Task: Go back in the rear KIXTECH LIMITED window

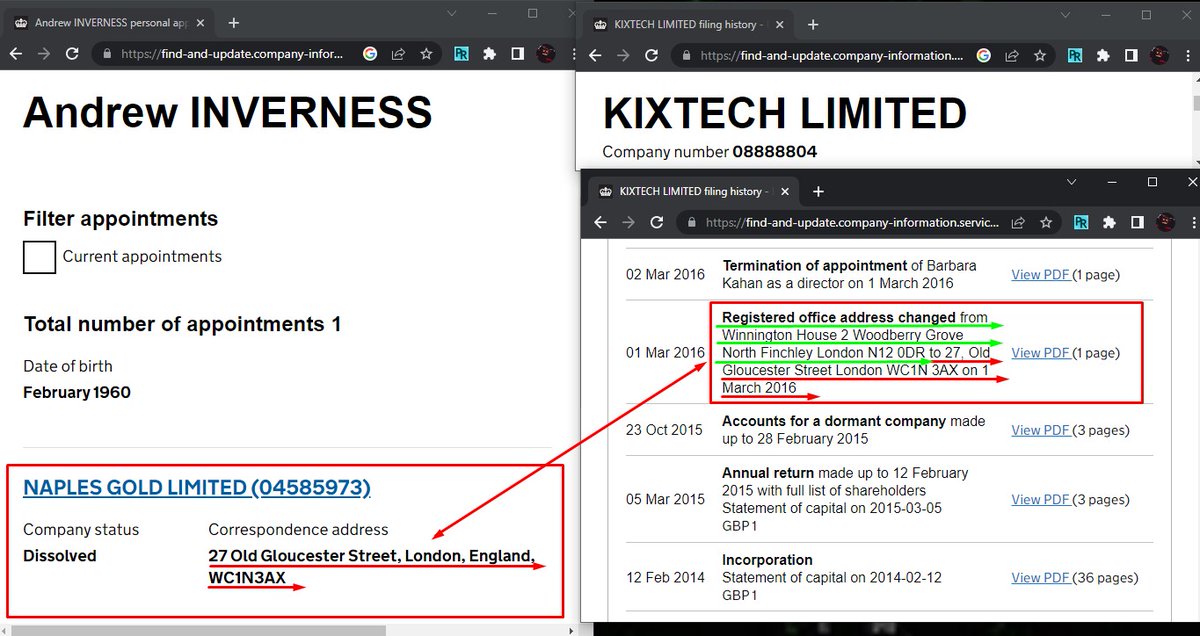Action: 597,56
